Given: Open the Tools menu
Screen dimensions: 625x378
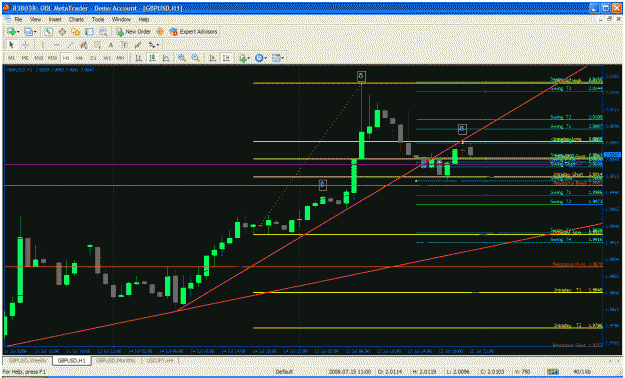Looking at the screenshot, I should click(98, 19).
